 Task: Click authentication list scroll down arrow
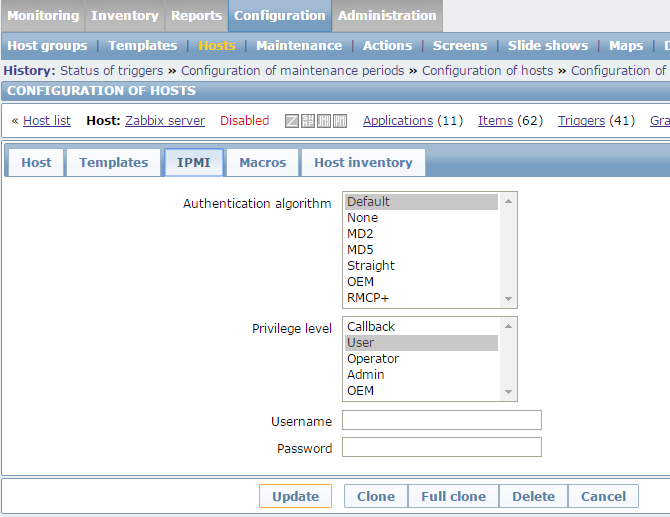click(508, 299)
